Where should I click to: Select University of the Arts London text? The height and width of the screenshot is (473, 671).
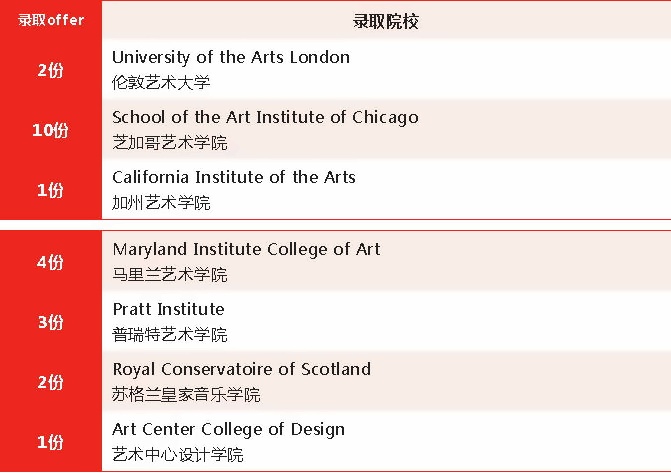231,57
